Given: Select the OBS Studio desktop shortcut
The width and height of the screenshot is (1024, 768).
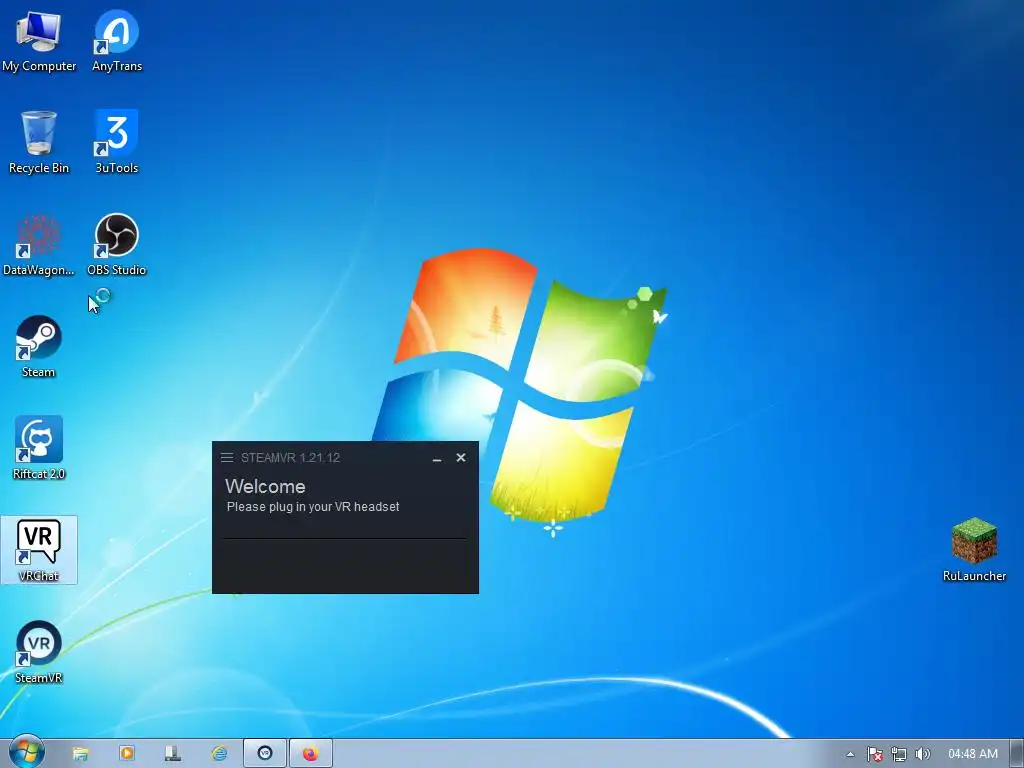Looking at the screenshot, I should point(117,245).
